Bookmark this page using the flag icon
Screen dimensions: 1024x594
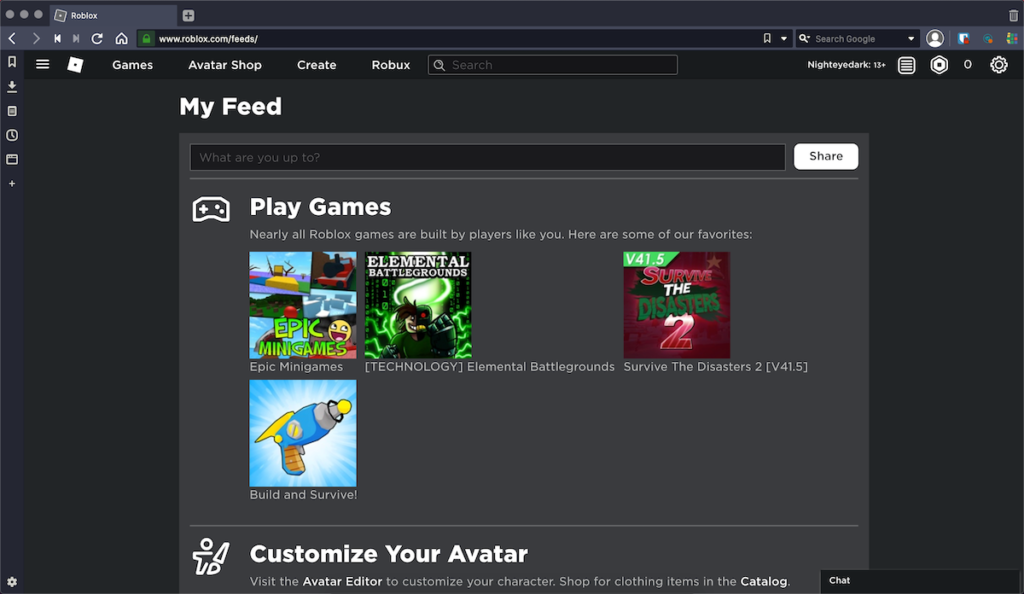pos(766,38)
